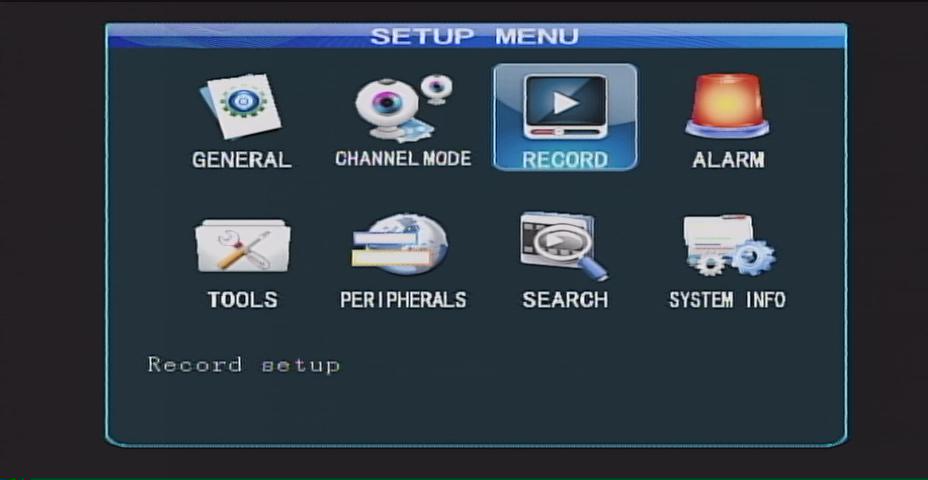Choose the GENERAL menu label
The height and width of the screenshot is (480, 928).
[x=241, y=160]
